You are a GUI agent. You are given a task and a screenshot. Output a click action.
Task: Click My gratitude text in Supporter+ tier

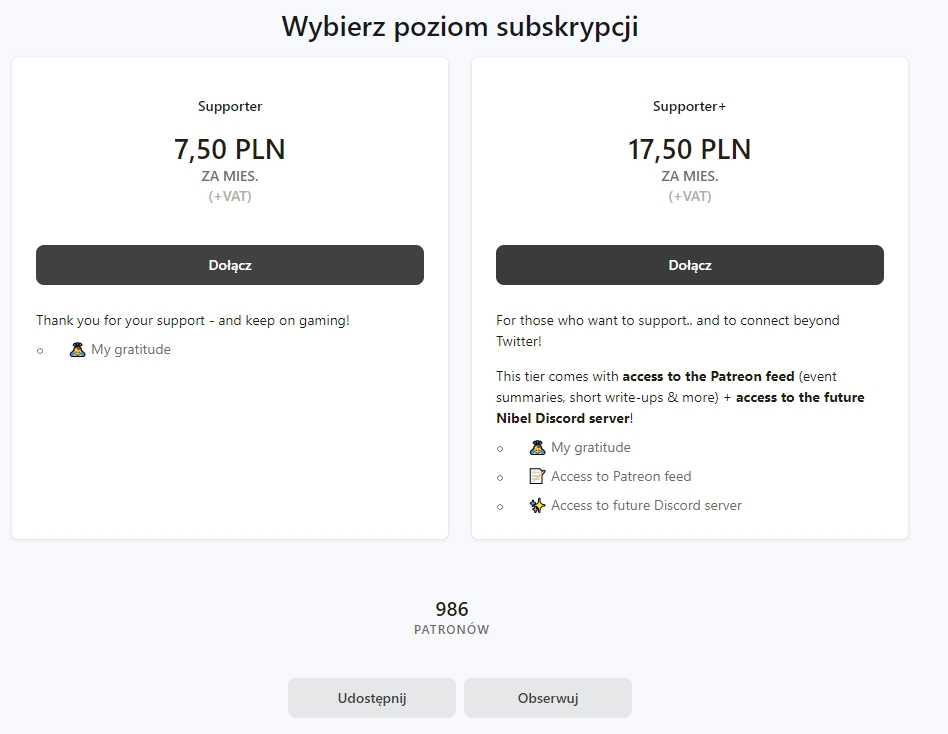(x=591, y=448)
